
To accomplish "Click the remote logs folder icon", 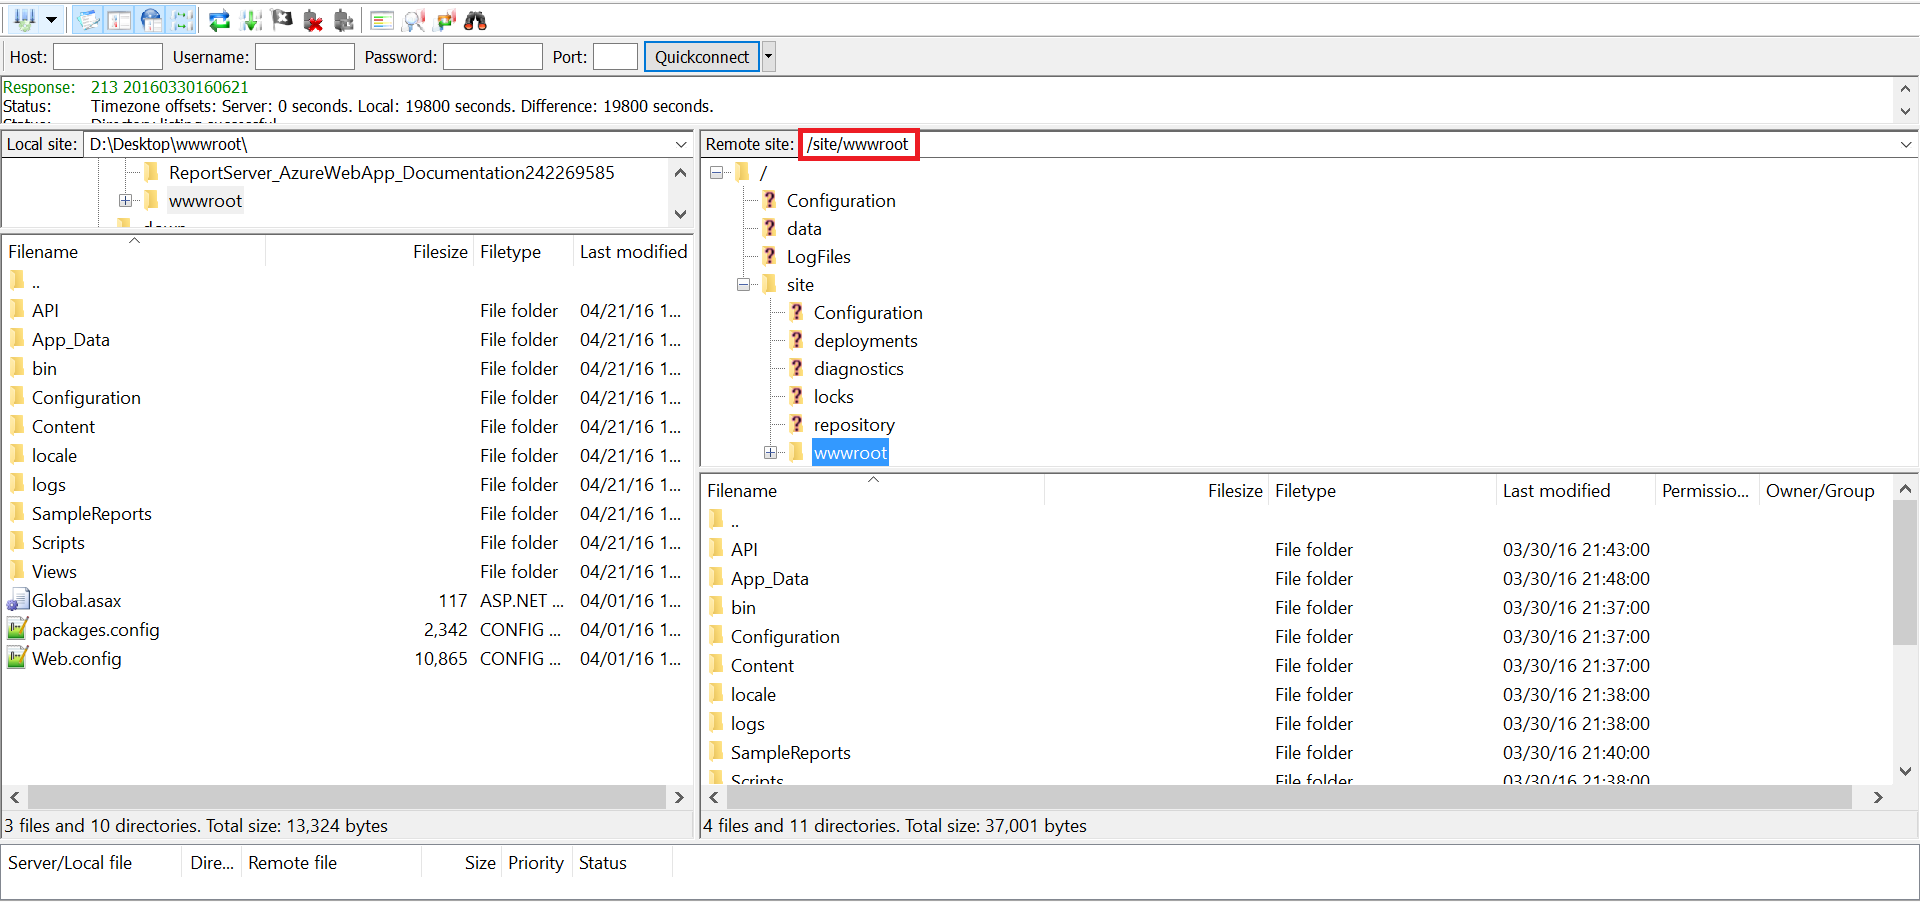I will (717, 723).
